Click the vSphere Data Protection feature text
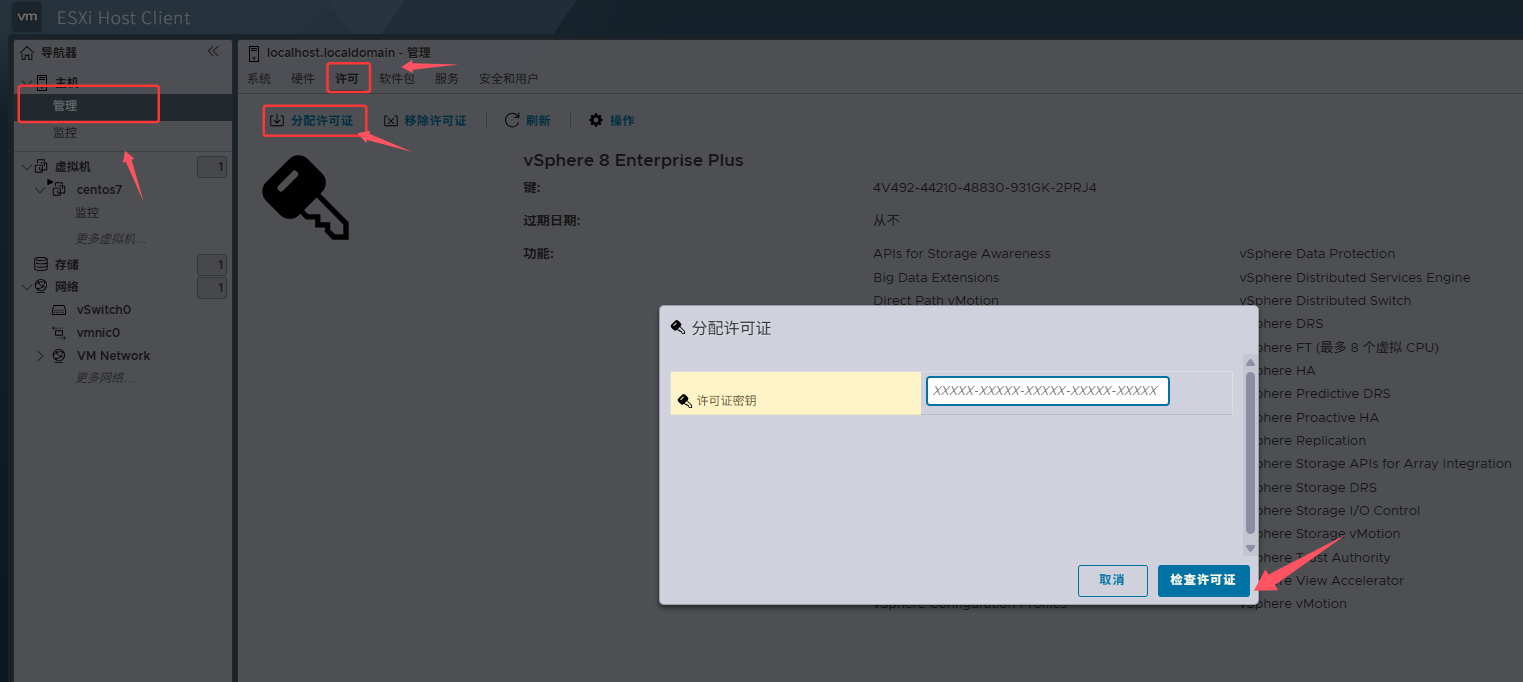This screenshot has height=682, width=1523. [x=1317, y=254]
